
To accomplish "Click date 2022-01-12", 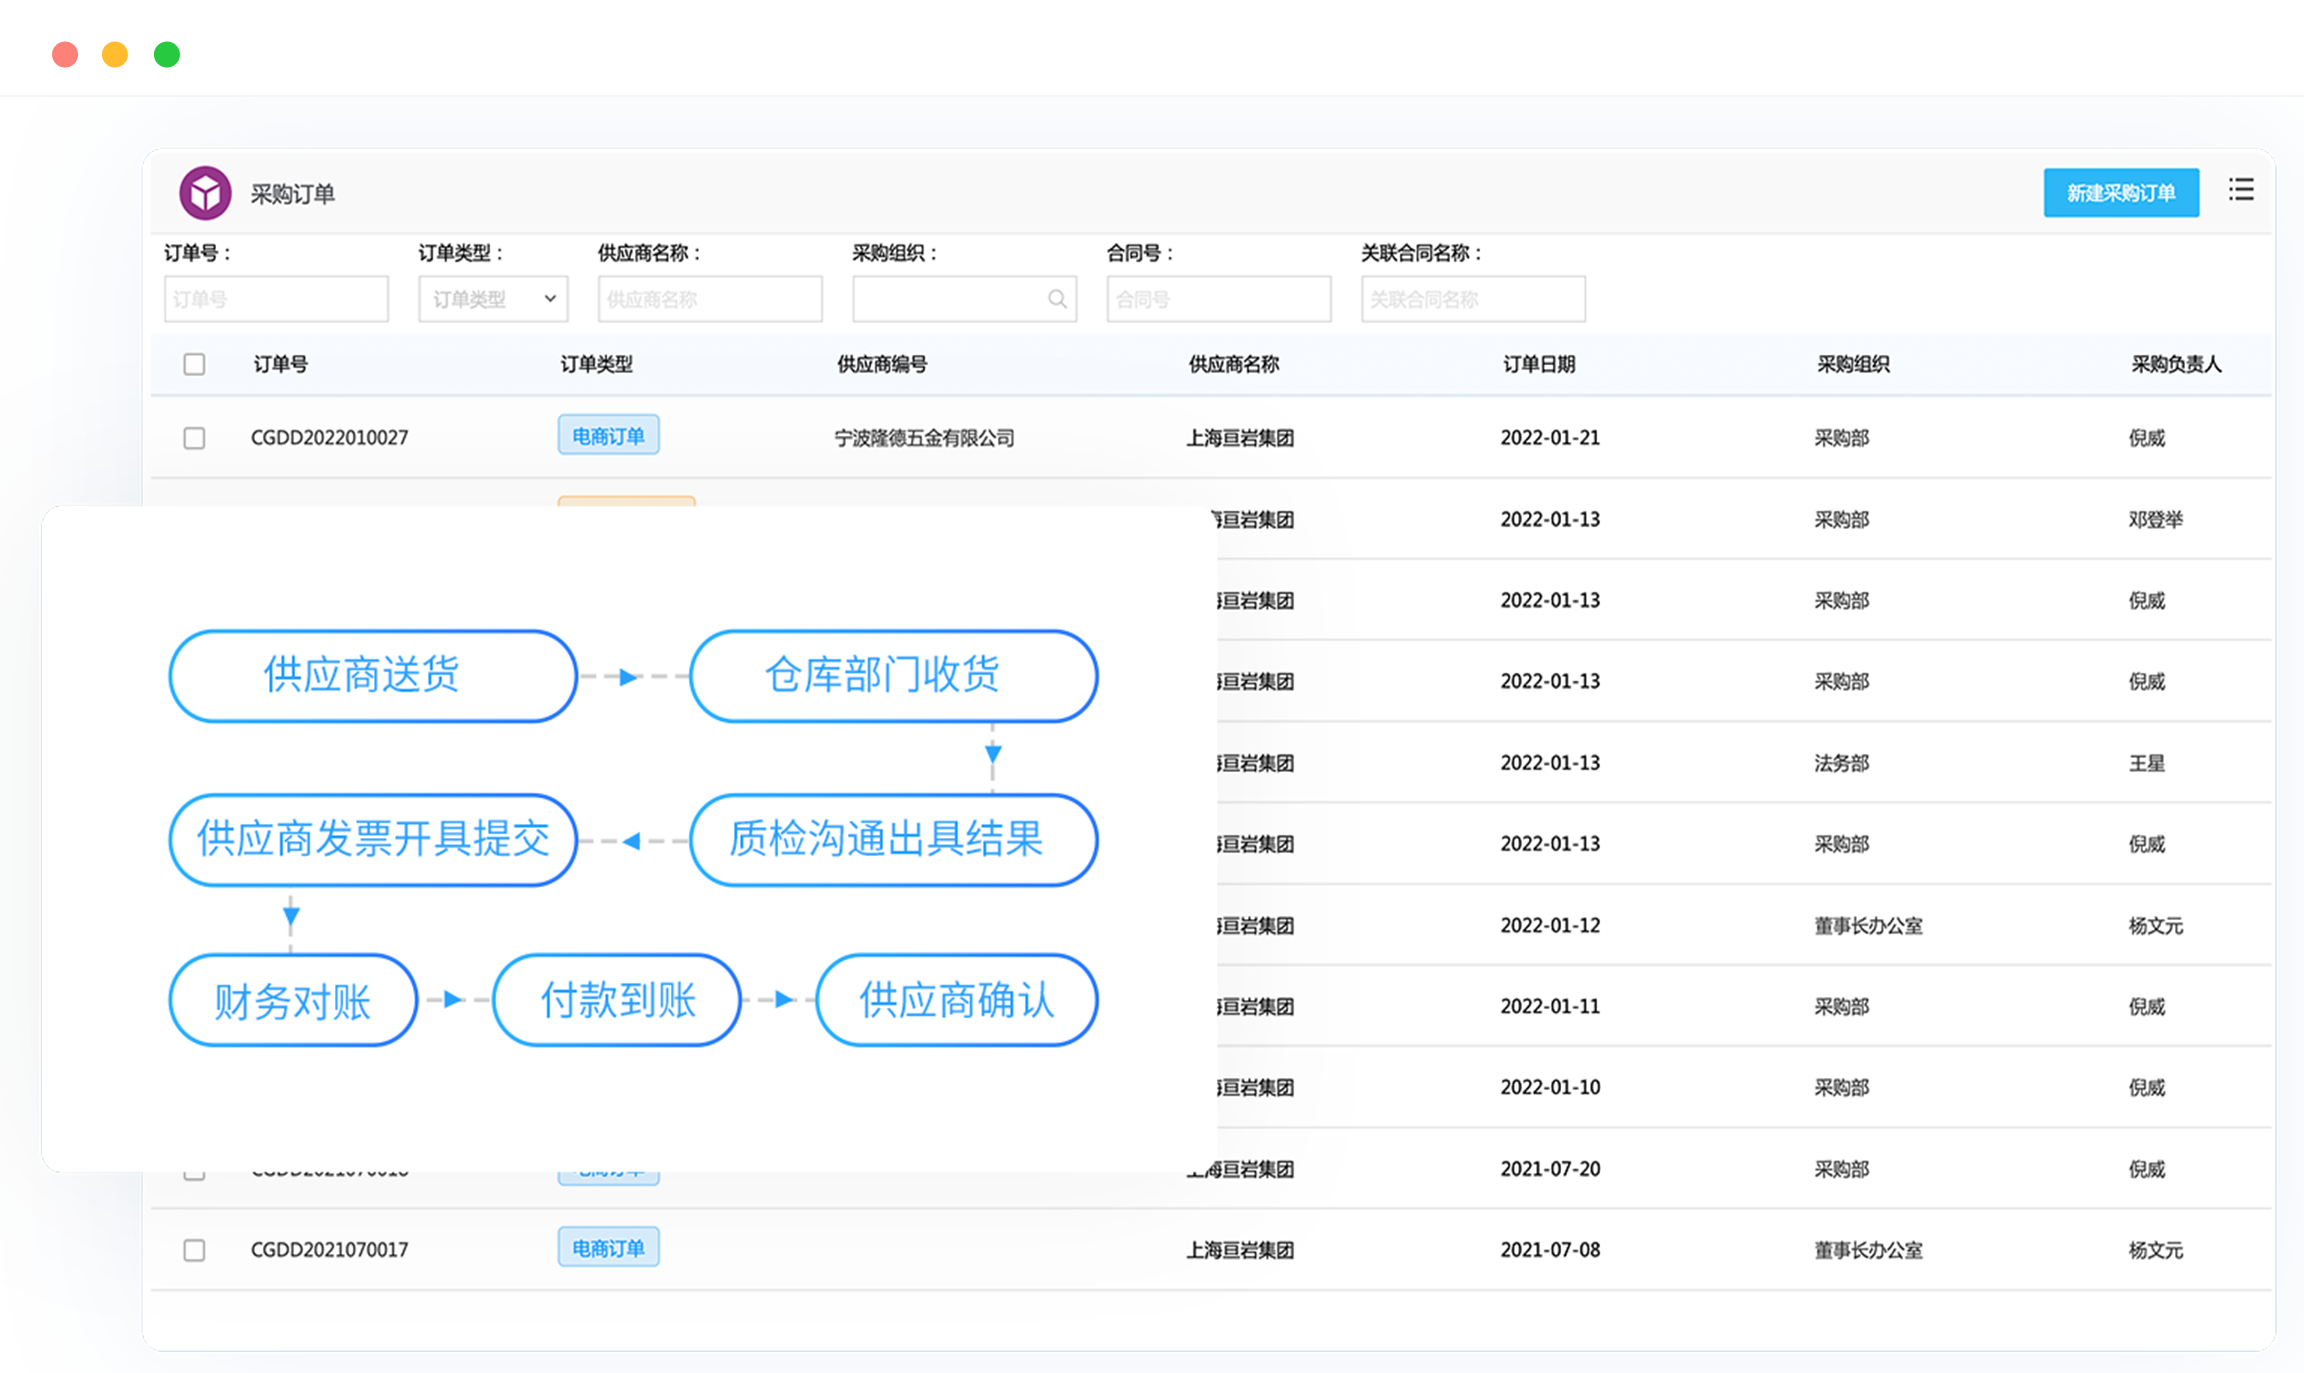I will (x=1550, y=926).
